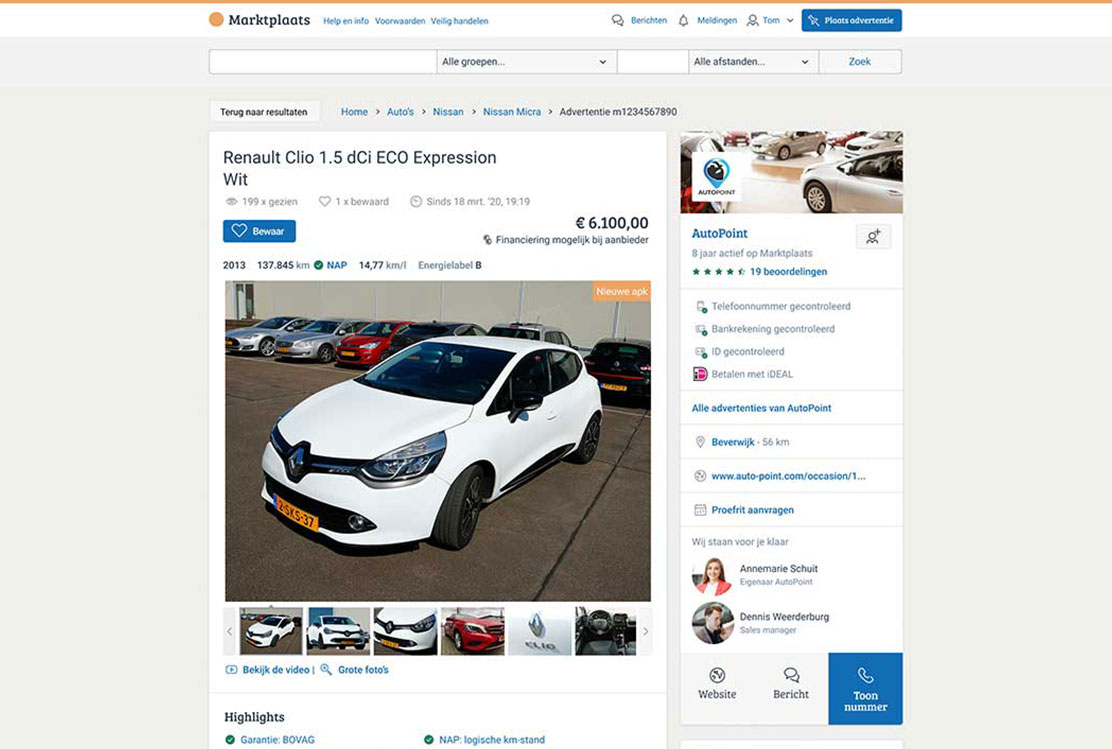Click the Toon nummer button

pos(865,689)
